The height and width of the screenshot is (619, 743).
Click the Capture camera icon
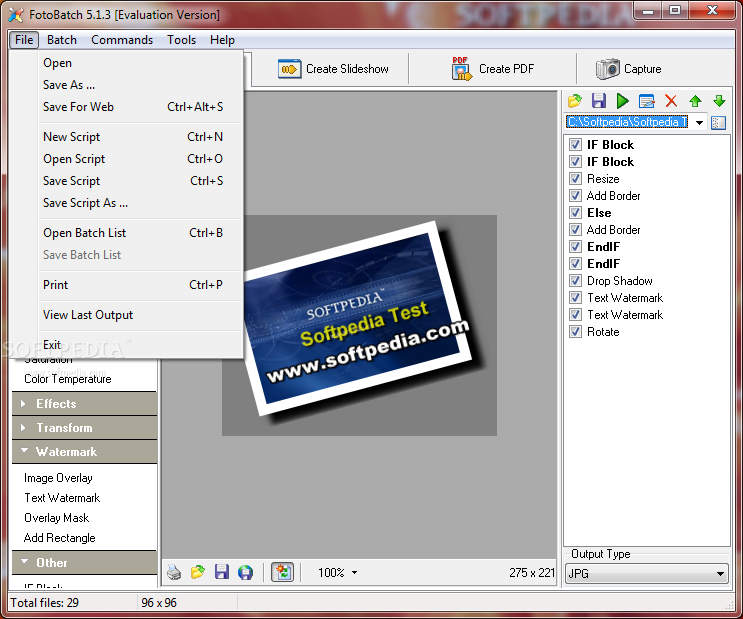pyautogui.click(x=607, y=69)
